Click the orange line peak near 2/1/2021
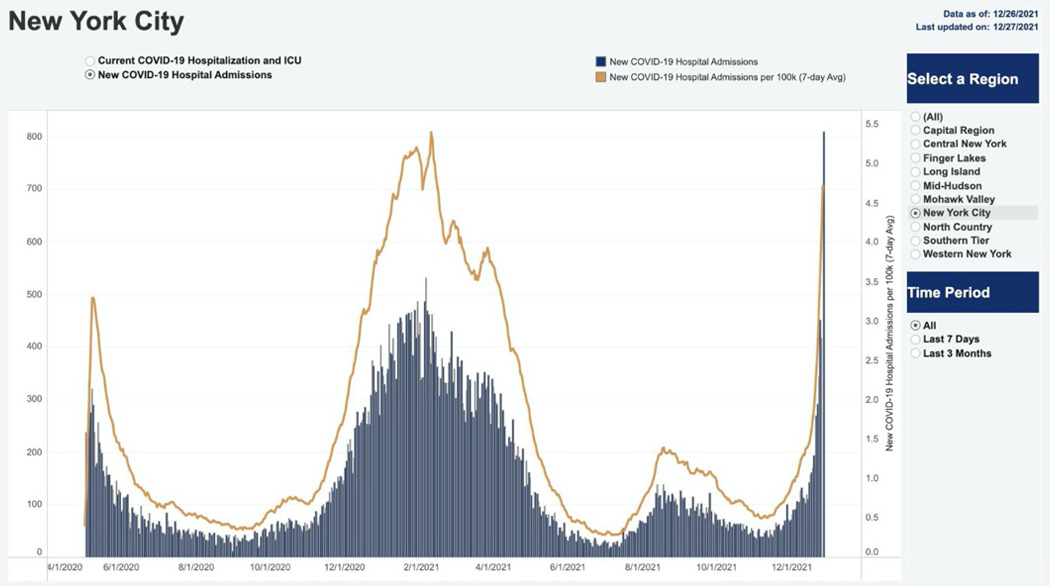Viewport: 1050px width, 586px height. pyautogui.click(x=431, y=133)
